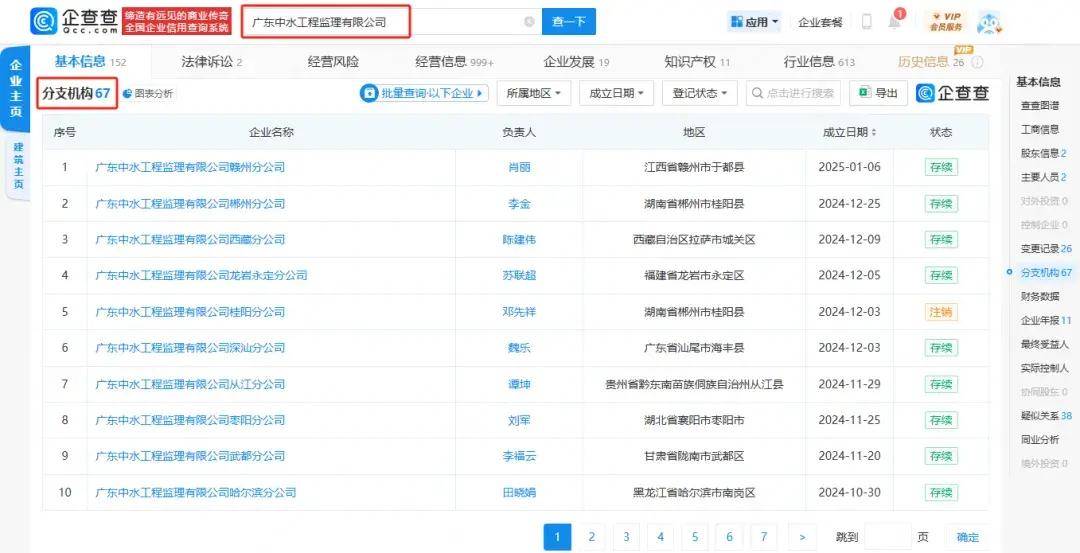This screenshot has height=553, width=1080.
Task: Sort by 成立日期 column header
Action: 849,132
